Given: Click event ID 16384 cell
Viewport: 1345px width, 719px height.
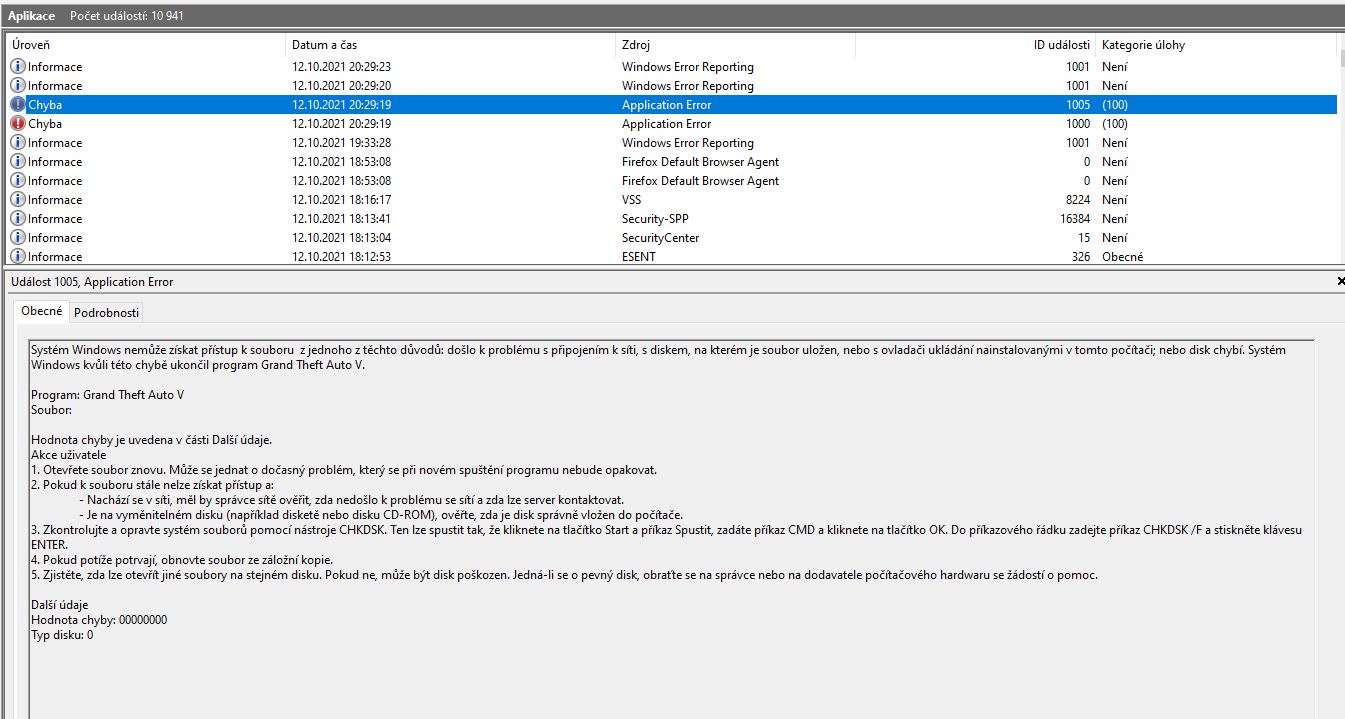Looking at the screenshot, I should coord(1073,219).
